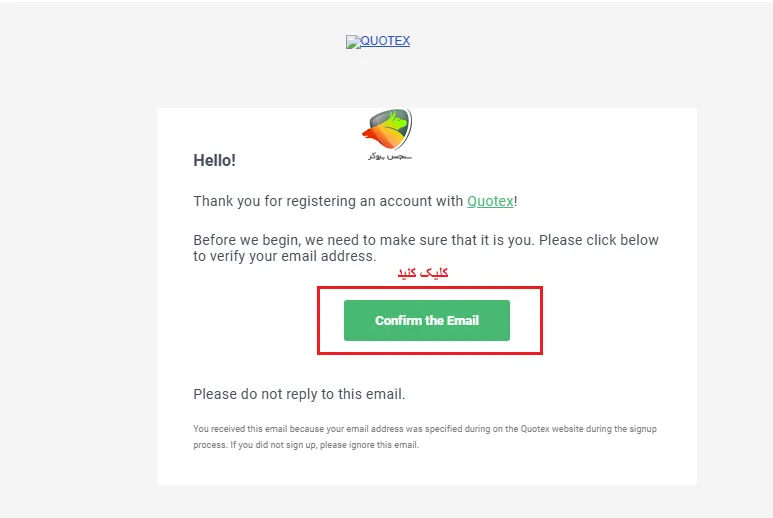Click the word "Confirm" on the green button
This screenshot has height=518, width=773.
(398, 321)
